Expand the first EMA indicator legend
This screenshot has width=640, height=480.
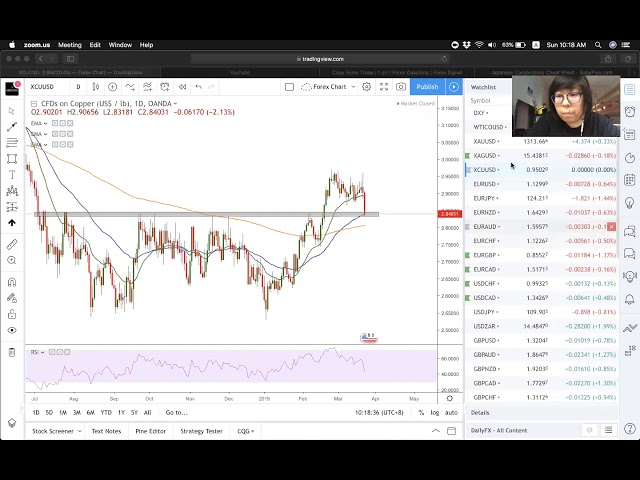[39, 123]
